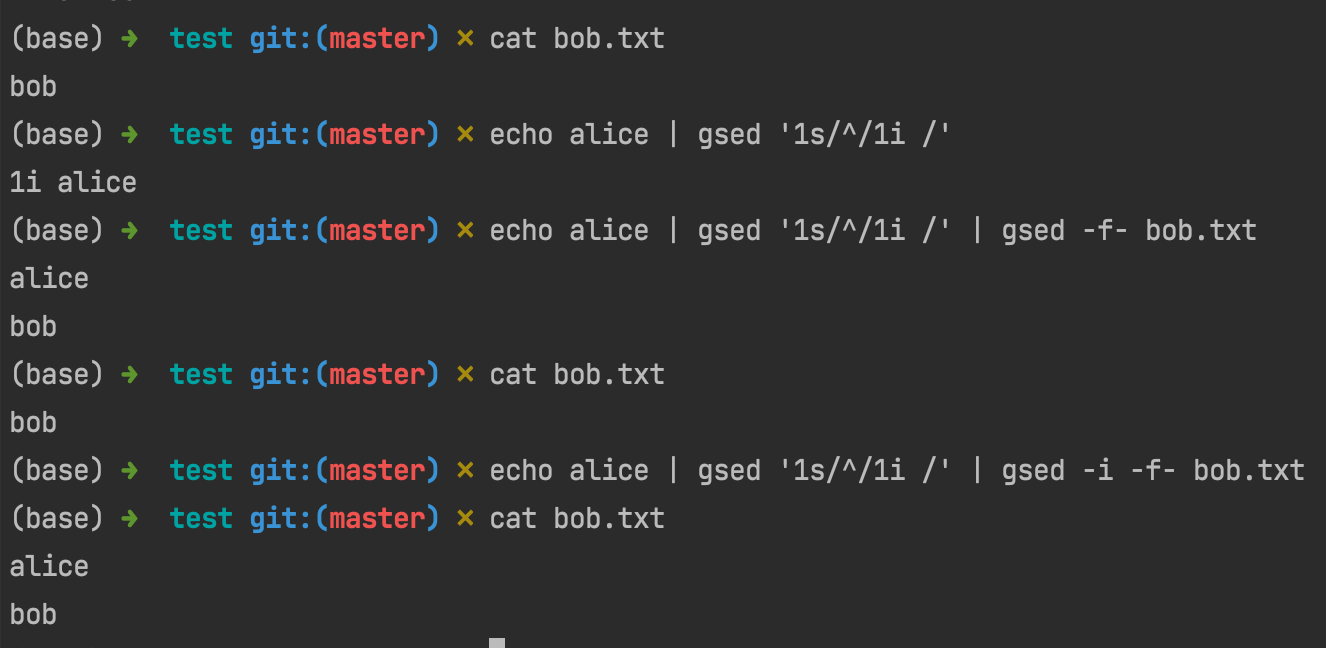
Task: Click the 'alice' output just above the final 'bob'
Action: (x=49, y=567)
